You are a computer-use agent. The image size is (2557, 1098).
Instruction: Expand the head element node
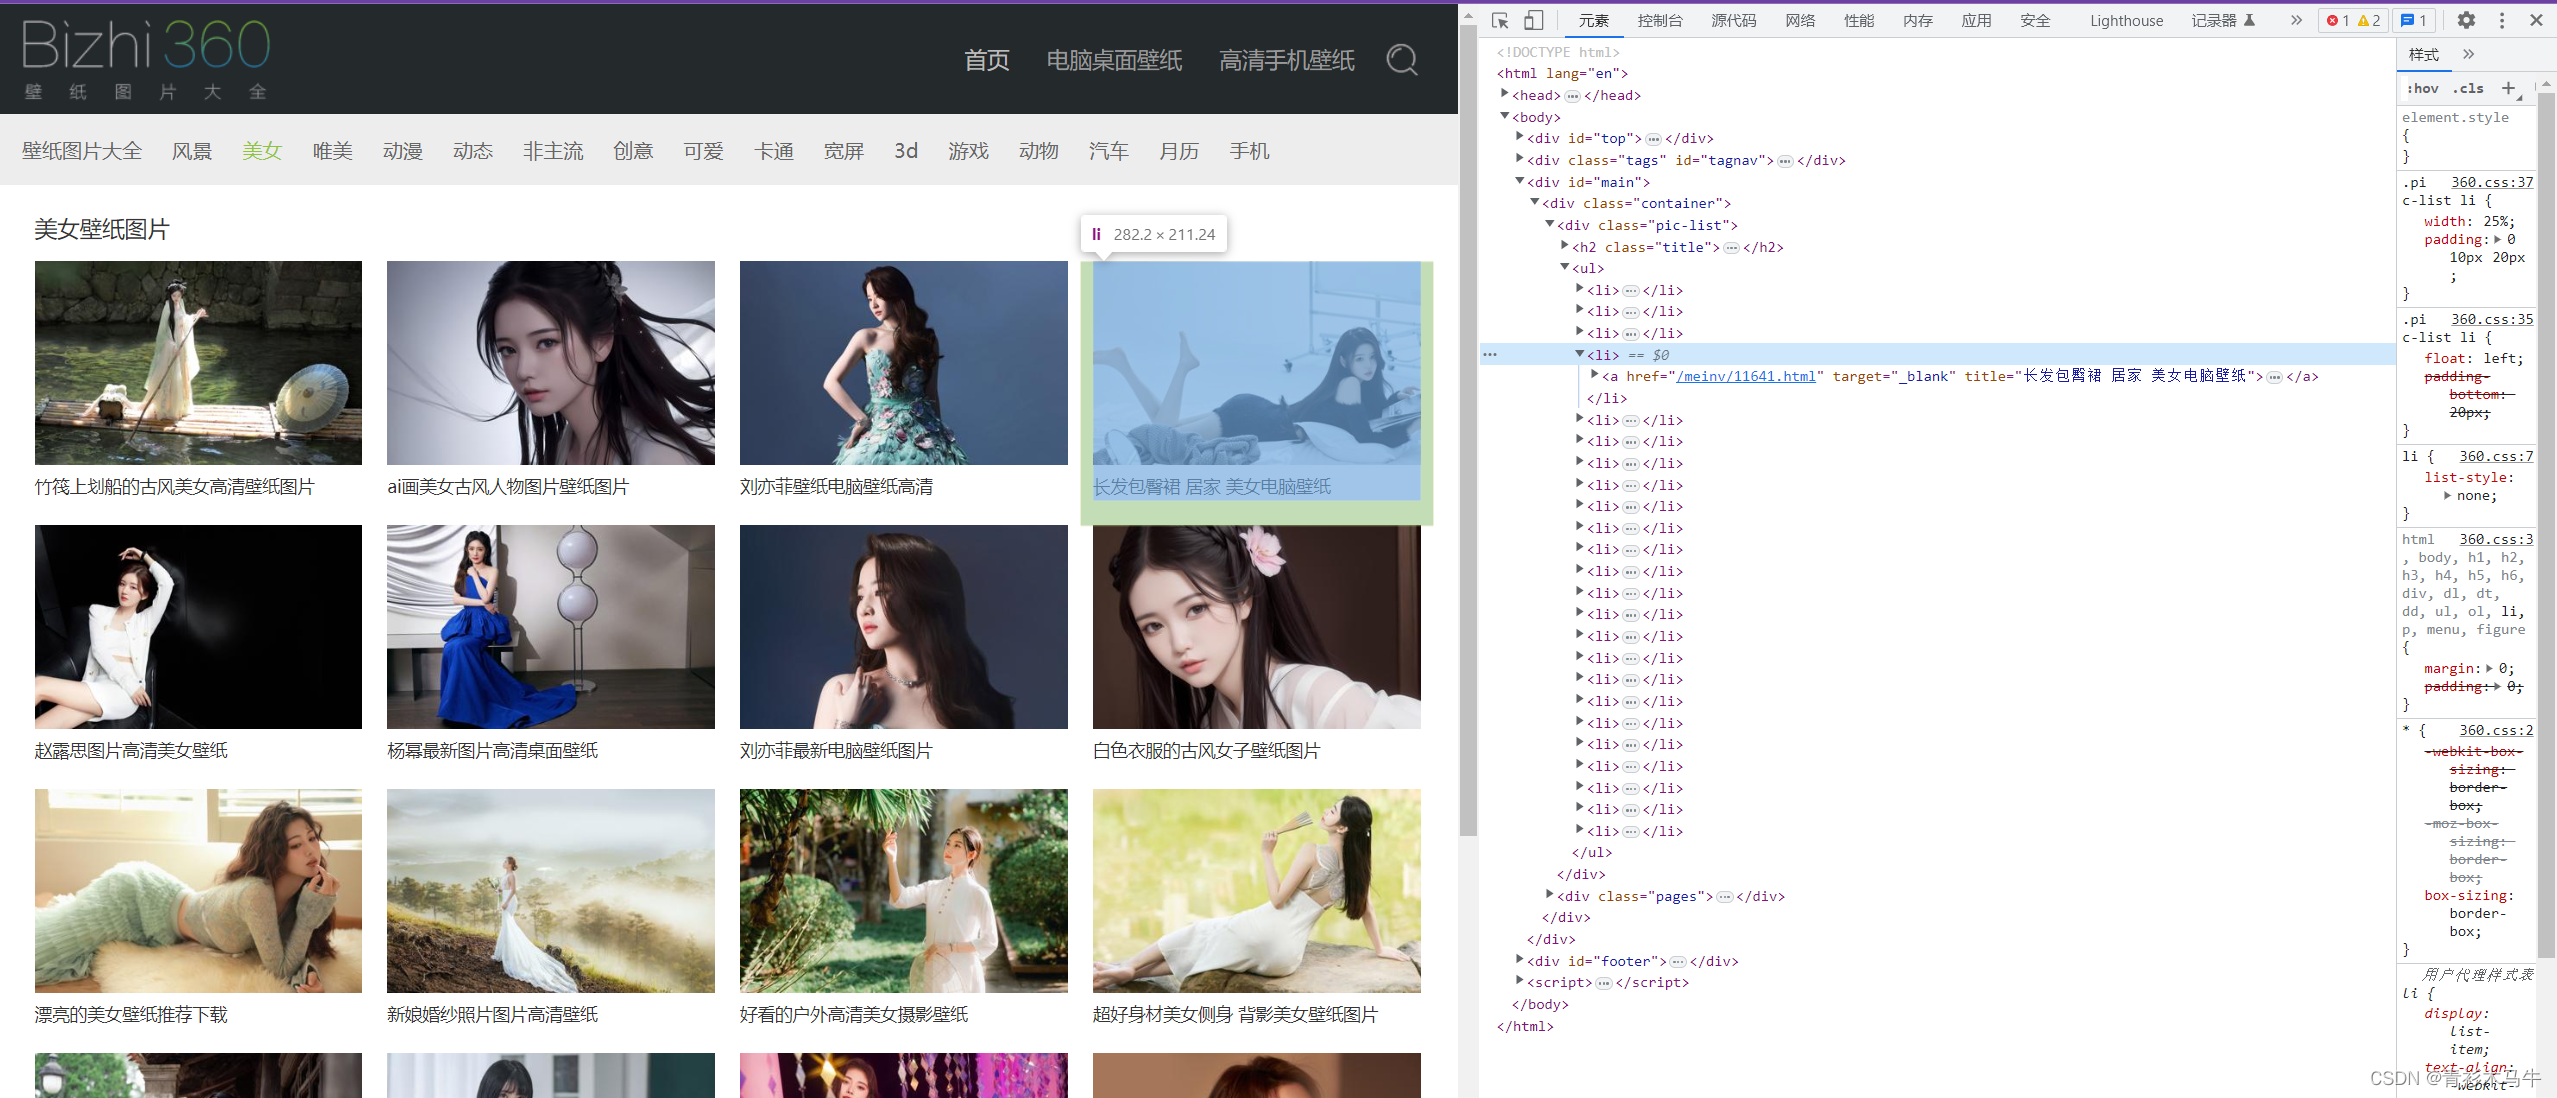[1504, 94]
